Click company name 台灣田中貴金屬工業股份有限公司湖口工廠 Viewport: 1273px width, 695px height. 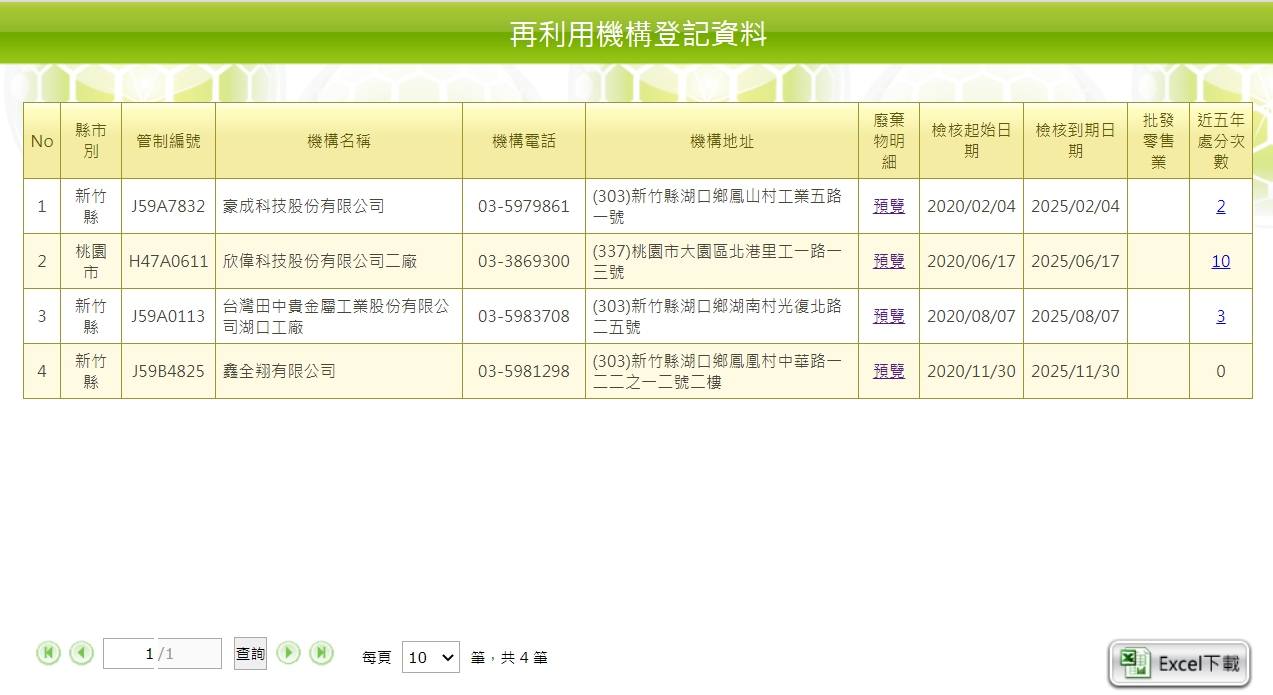tap(337, 316)
